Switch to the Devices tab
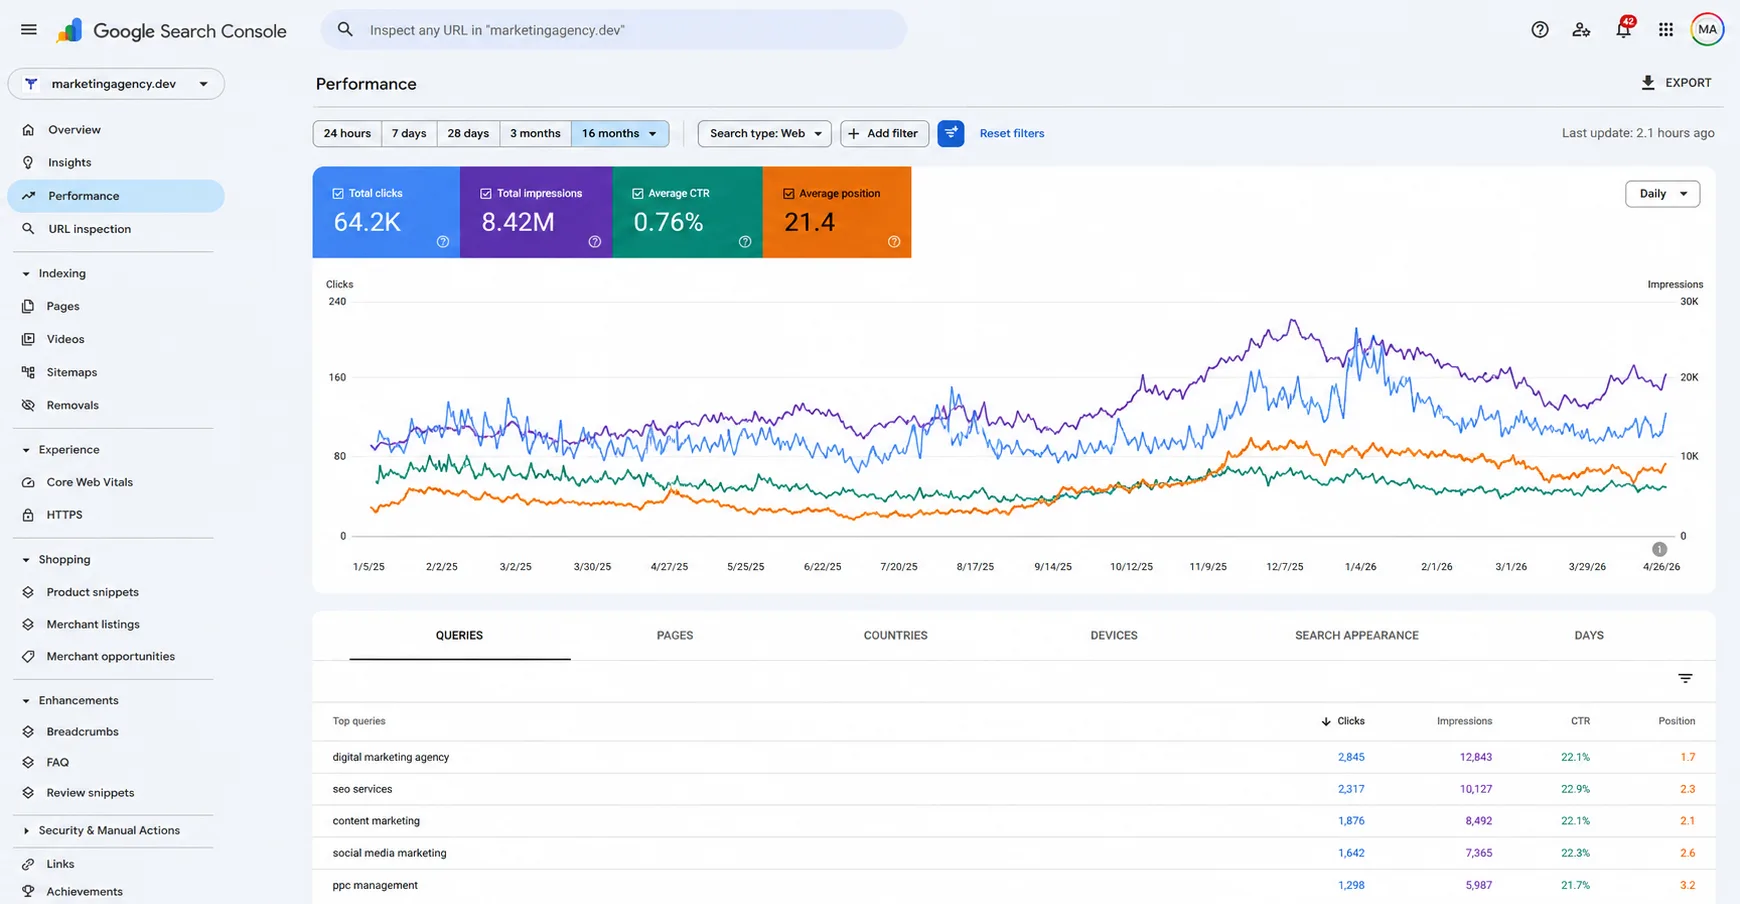1740x904 pixels. click(1114, 635)
